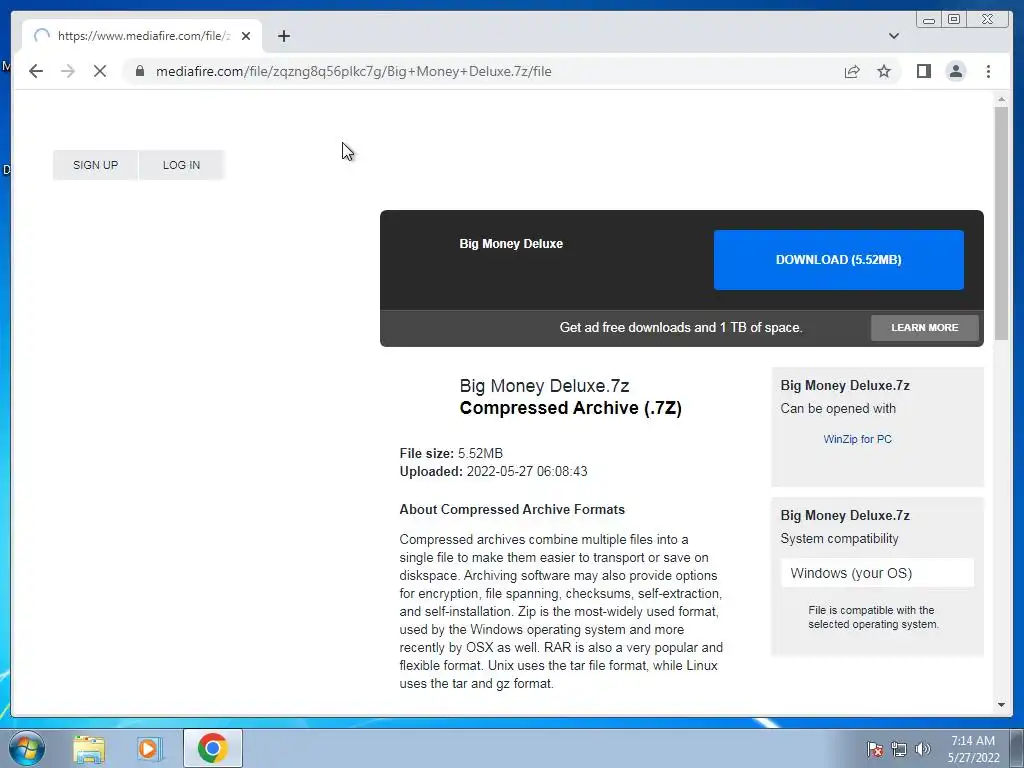
Task: Share this page via the share icon
Action: [852, 71]
